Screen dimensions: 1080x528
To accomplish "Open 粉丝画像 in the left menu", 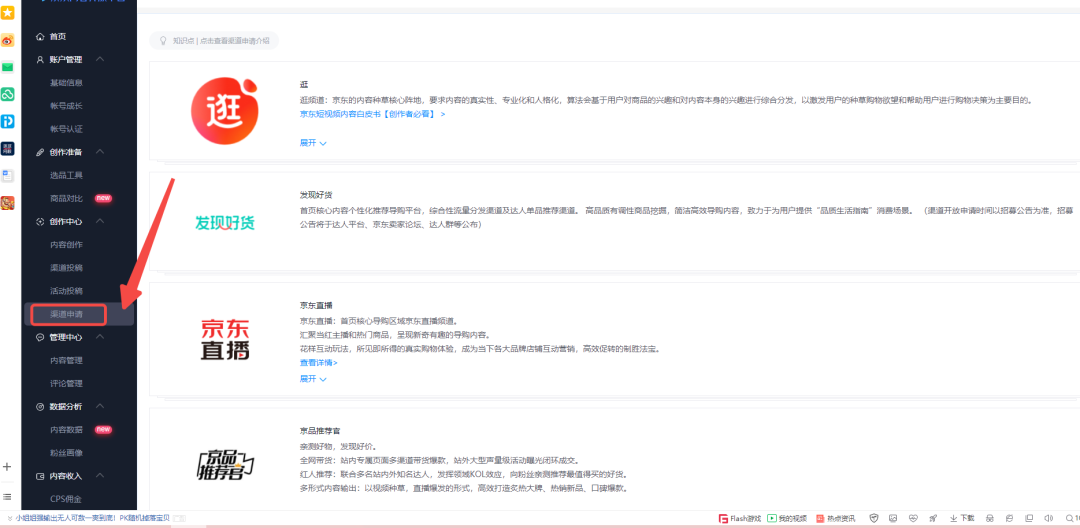I will pyautogui.click(x=66, y=452).
